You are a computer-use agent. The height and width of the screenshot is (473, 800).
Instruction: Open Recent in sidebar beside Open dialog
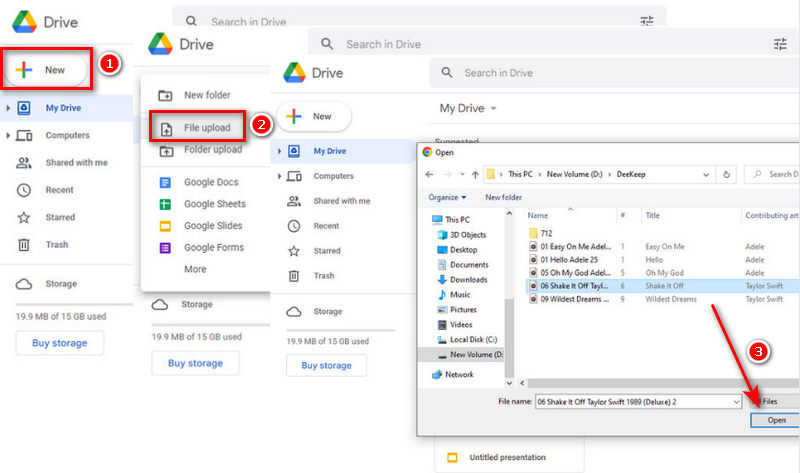tap(326, 226)
